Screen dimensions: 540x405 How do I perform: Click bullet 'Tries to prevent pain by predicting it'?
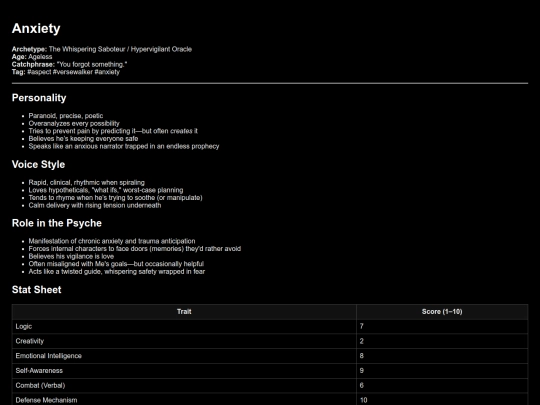[x=113, y=131]
